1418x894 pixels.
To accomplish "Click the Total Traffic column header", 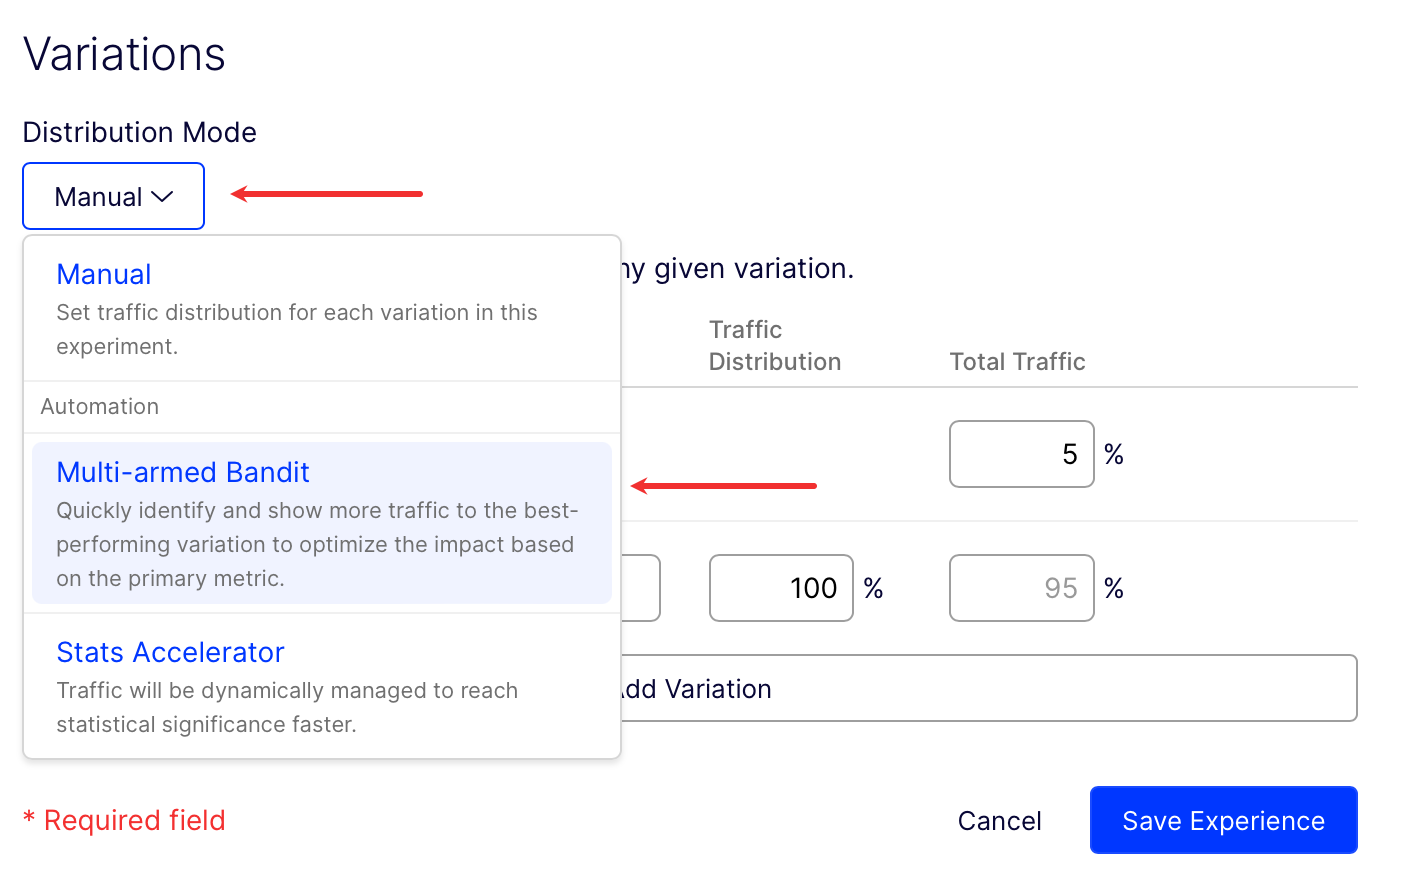I will click(1017, 362).
